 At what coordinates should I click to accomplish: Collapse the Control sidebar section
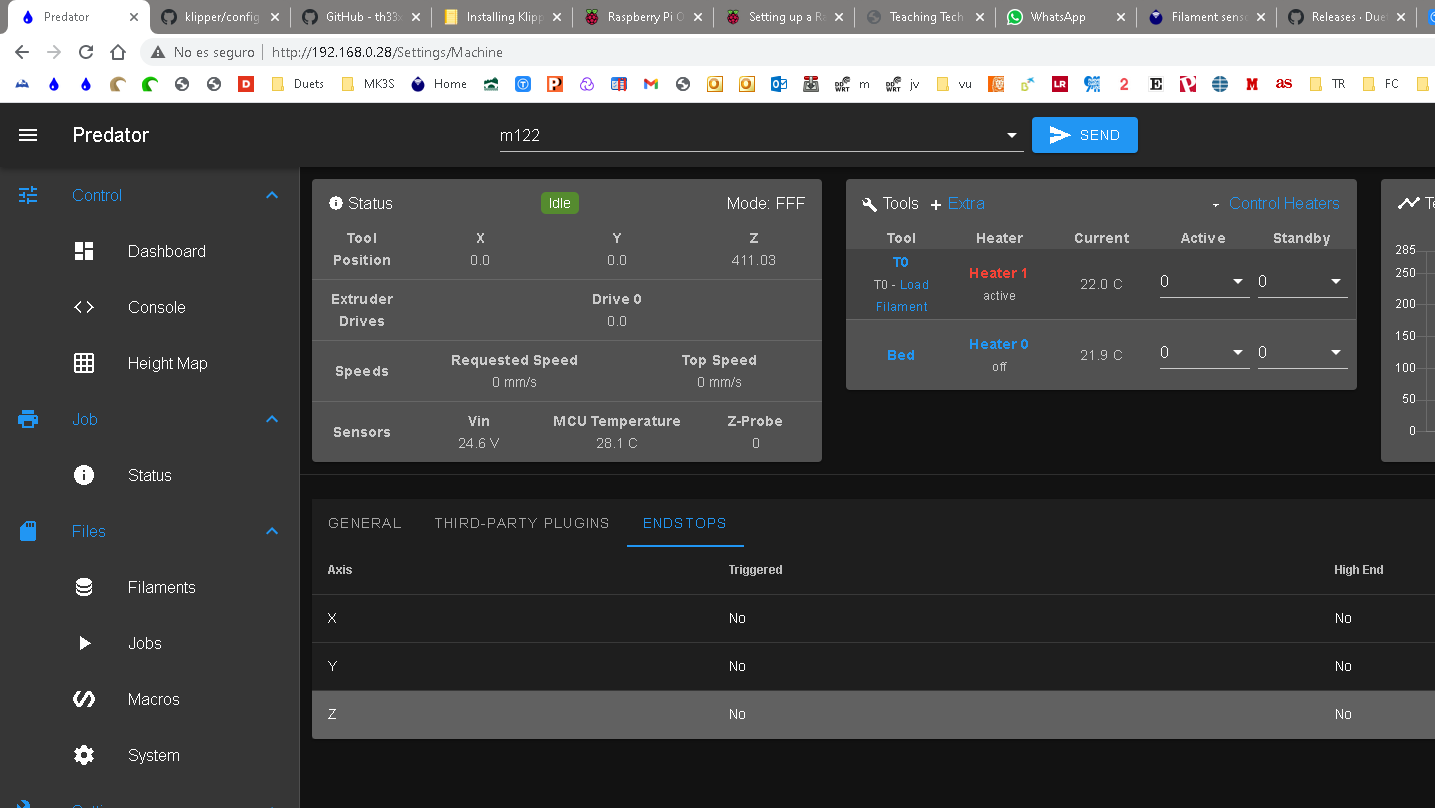tap(272, 195)
